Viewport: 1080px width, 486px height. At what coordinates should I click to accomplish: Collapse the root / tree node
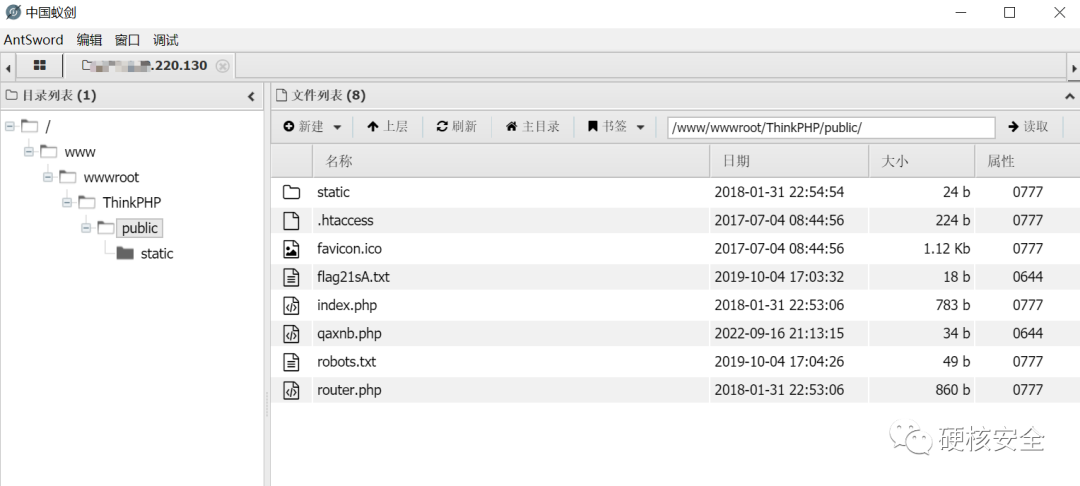point(10,126)
